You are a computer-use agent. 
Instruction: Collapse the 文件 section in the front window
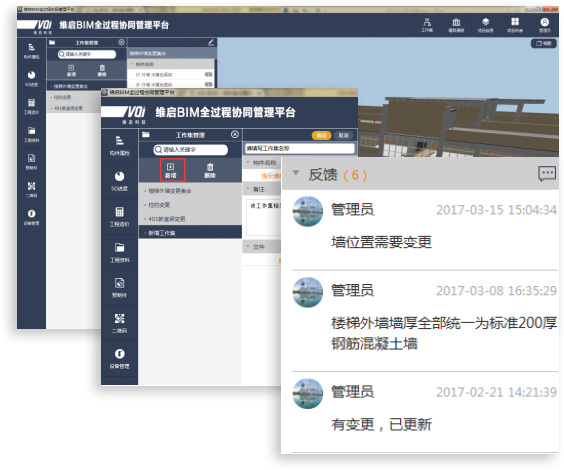point(248,246)
